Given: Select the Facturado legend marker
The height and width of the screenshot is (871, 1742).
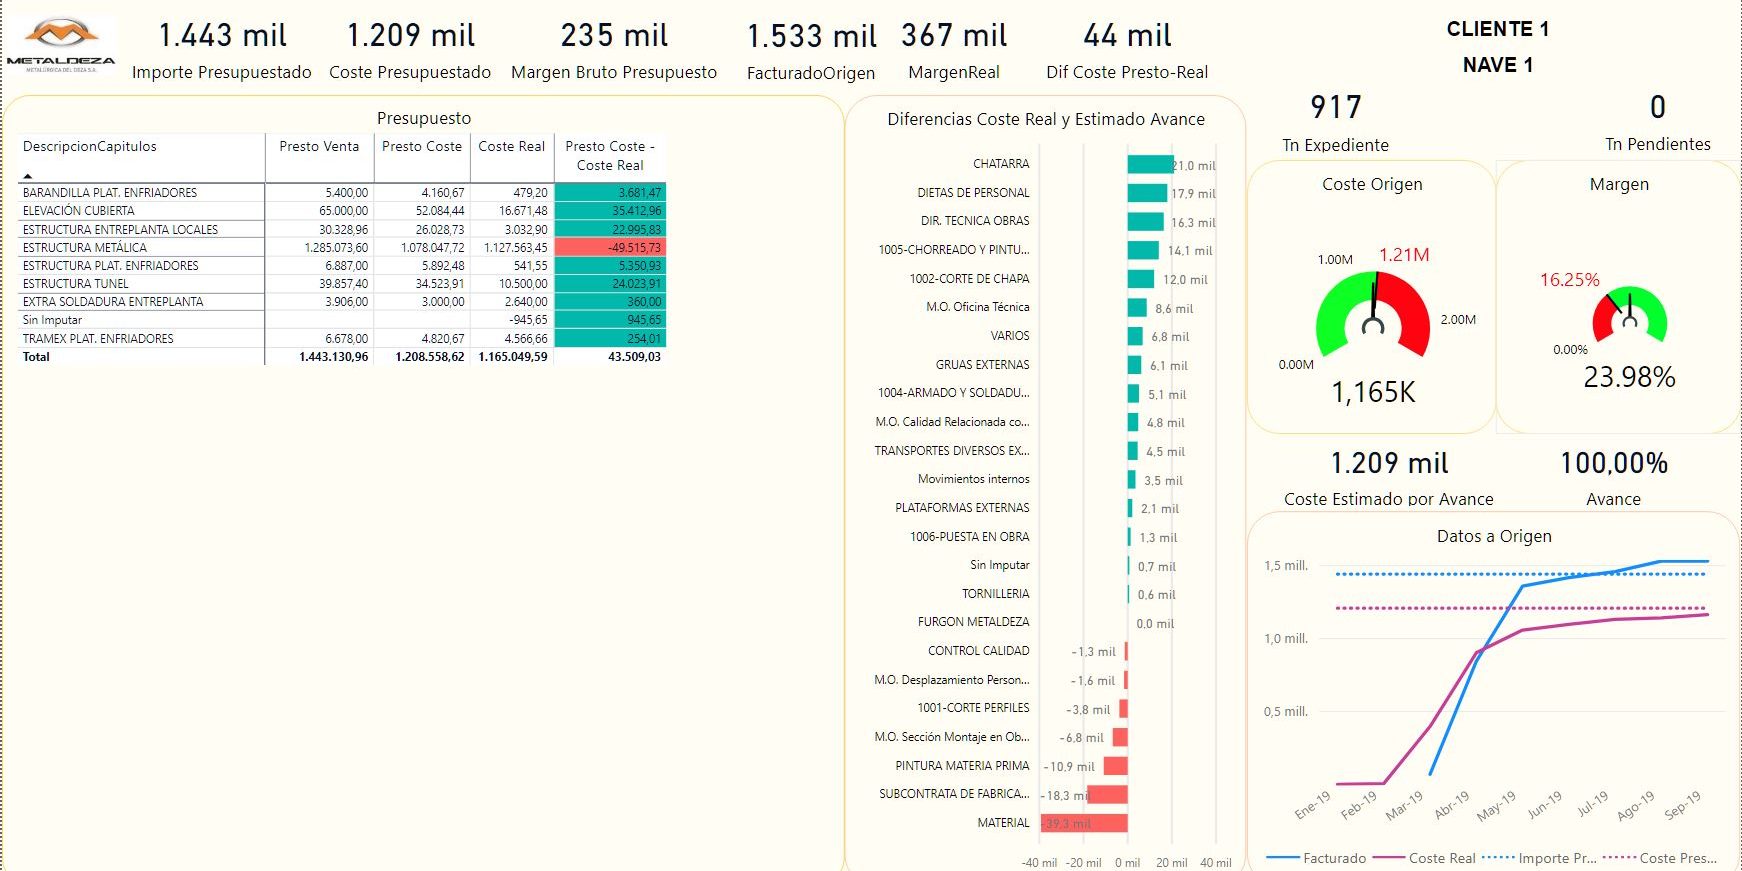Looking at the screenshot, I should click(x=1282, y=858).
